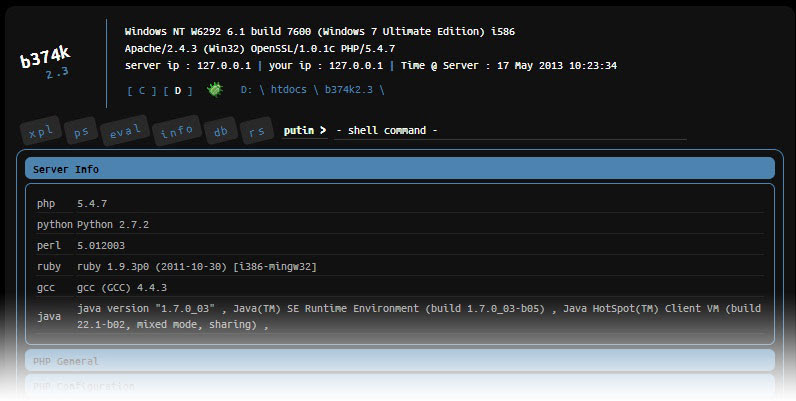Screen dimensions: 796x401
Task: Open the db tab
Action: [221, 131]
